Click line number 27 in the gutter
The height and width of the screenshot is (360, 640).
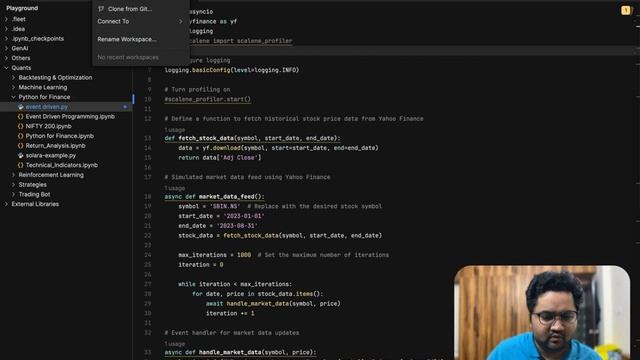(x=148, y=284)
